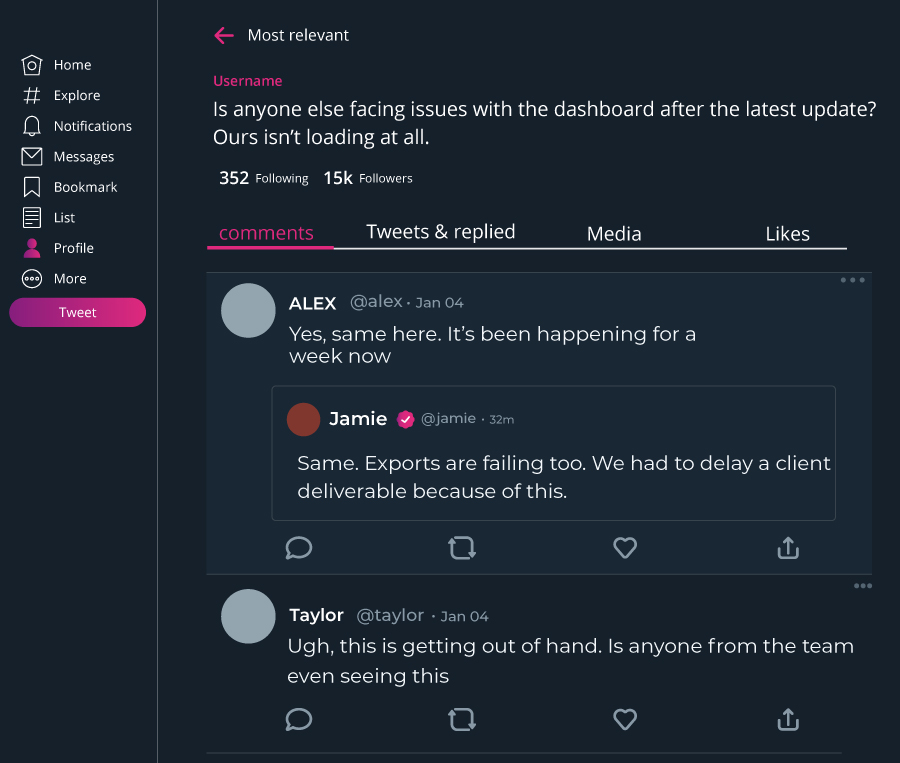Share Alex's comment
The width and height of the screenshot is (900, 763).
(788, 548)
